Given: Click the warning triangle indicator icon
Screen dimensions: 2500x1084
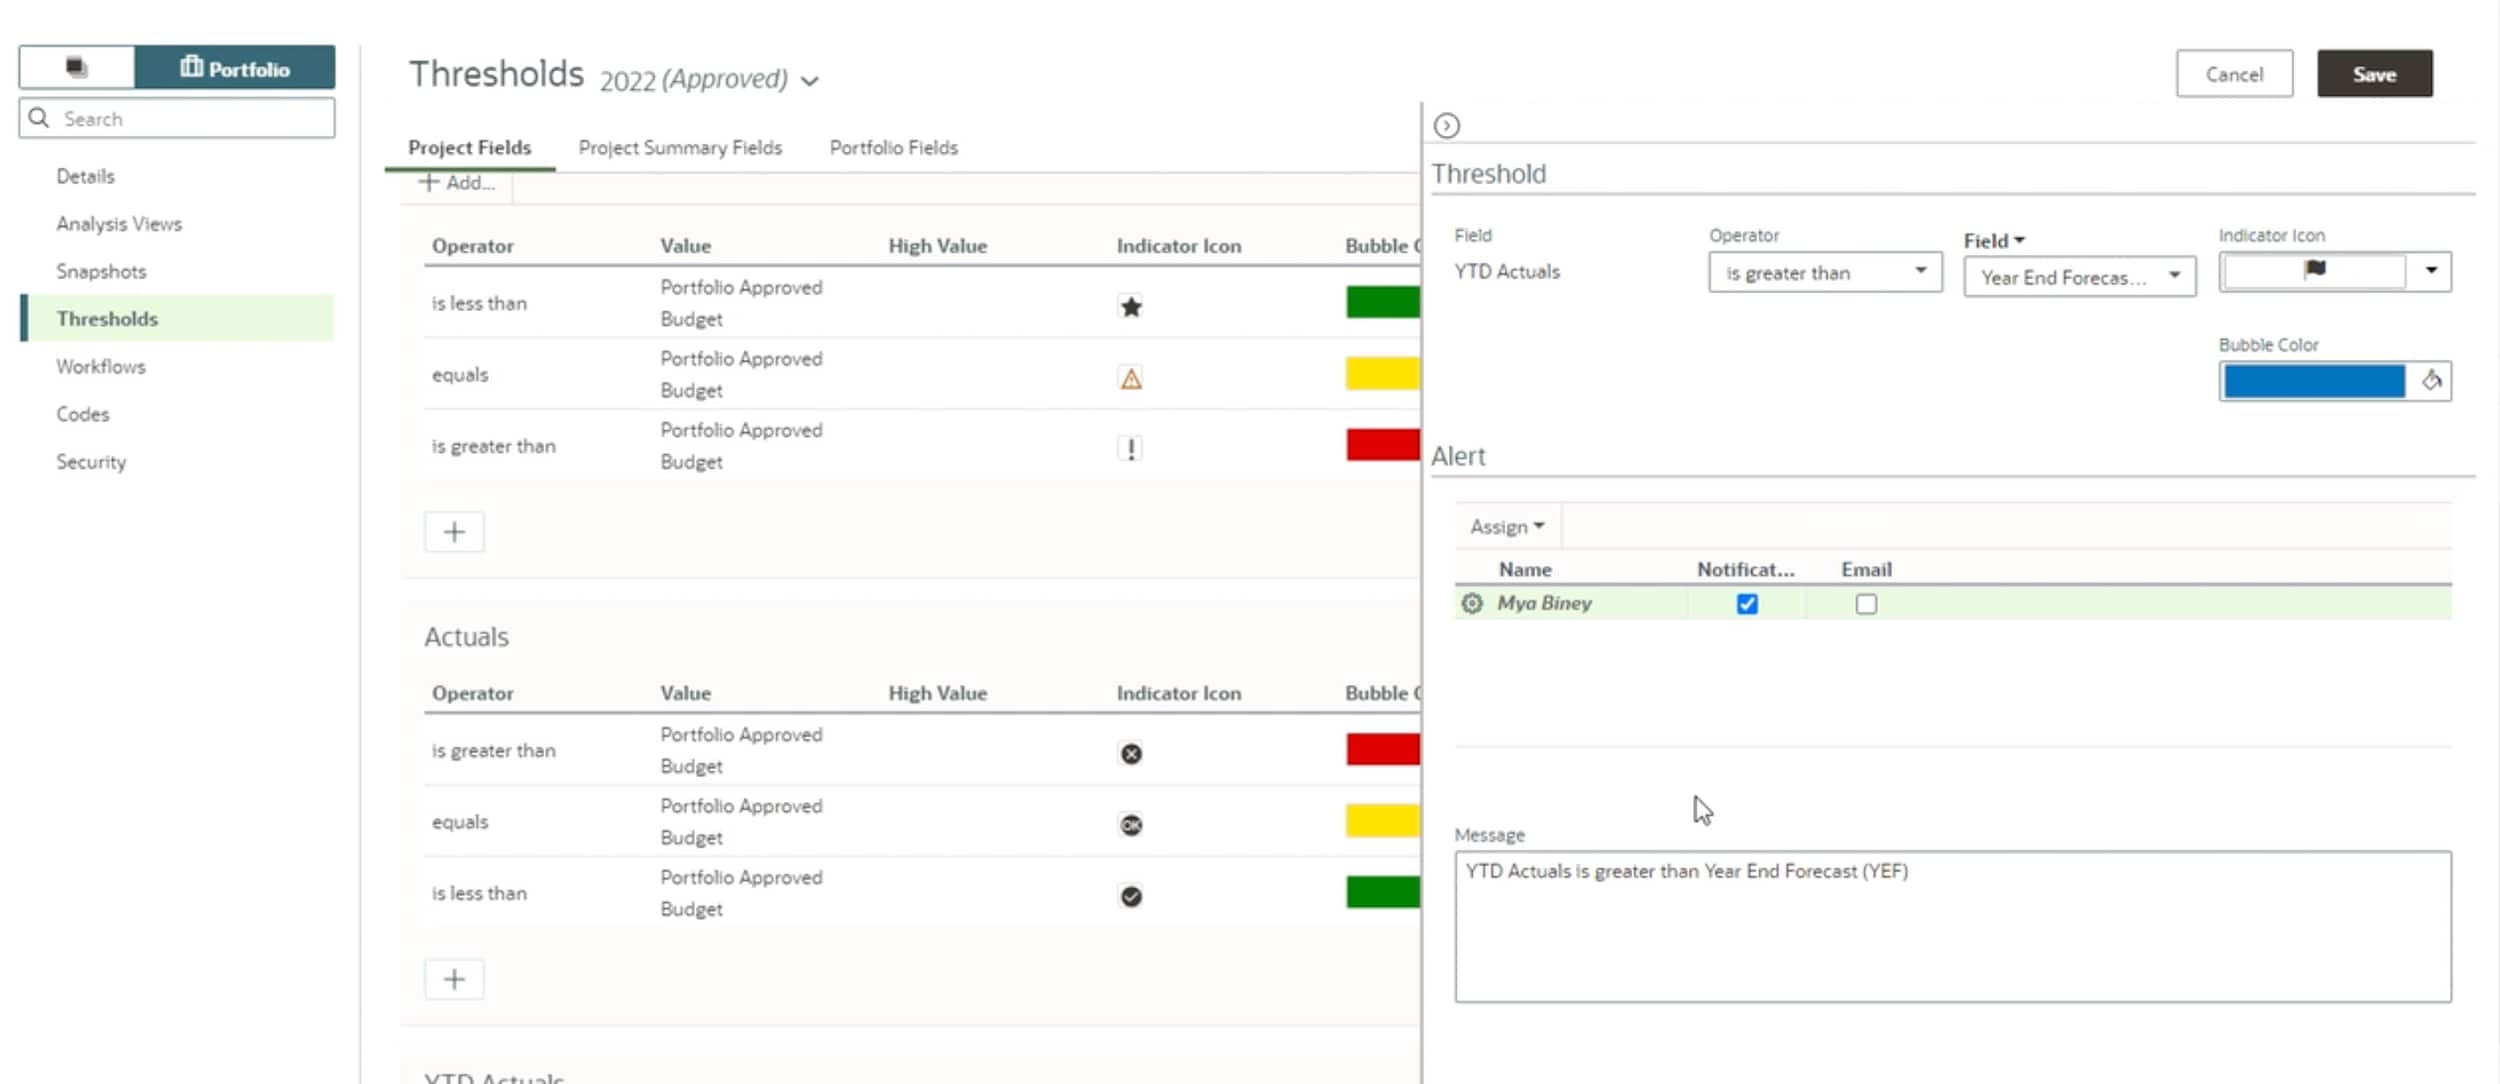Looking at the screenshot, I should point(1130,379).
